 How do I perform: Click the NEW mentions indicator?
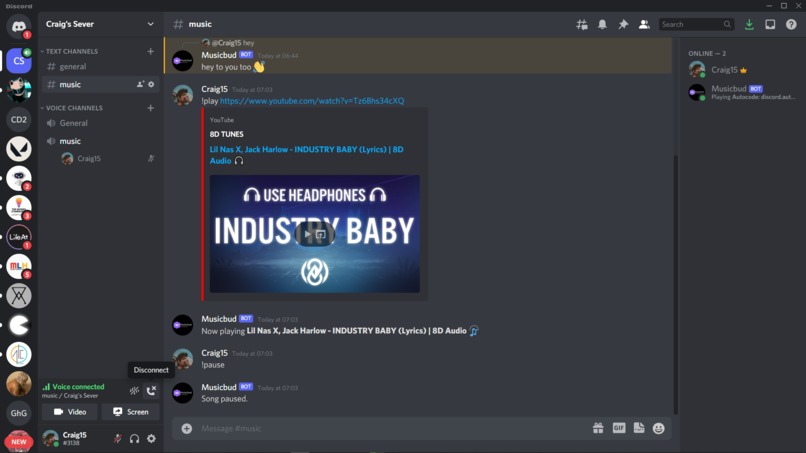19,441
